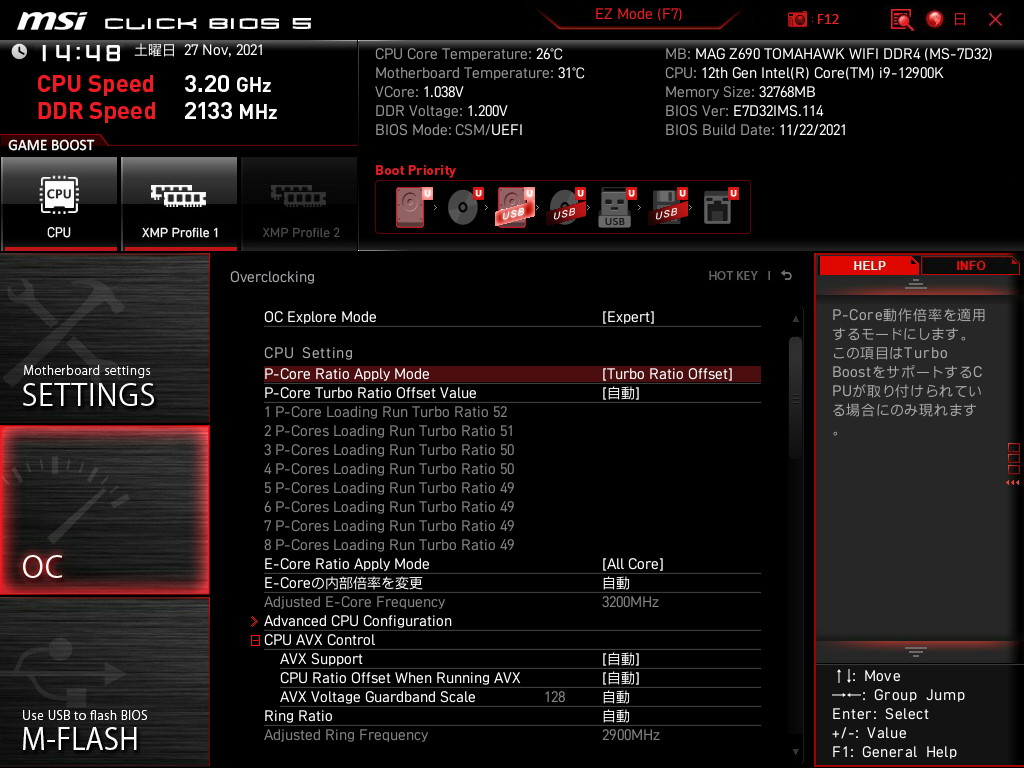Click the '2 P-Cores Loading Run Turbo Ratio 51' row
The height and width of the screenshot is (768, 1024).
(x=389, y=430)
